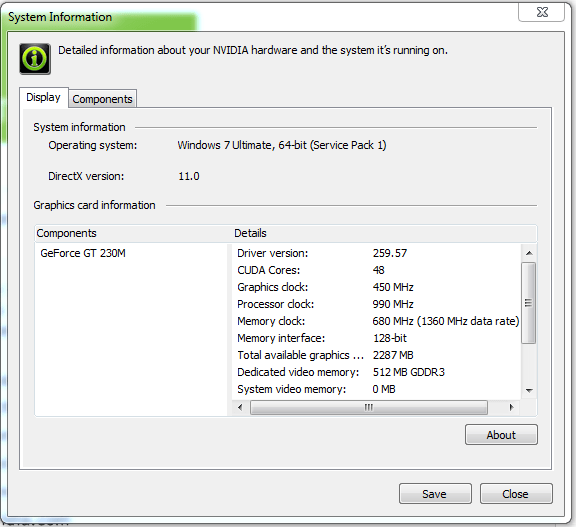The width and height of the screenshot is (576, 527).
Task: Click the green NVIDIA information icon
Action: [x=35, y=59]
